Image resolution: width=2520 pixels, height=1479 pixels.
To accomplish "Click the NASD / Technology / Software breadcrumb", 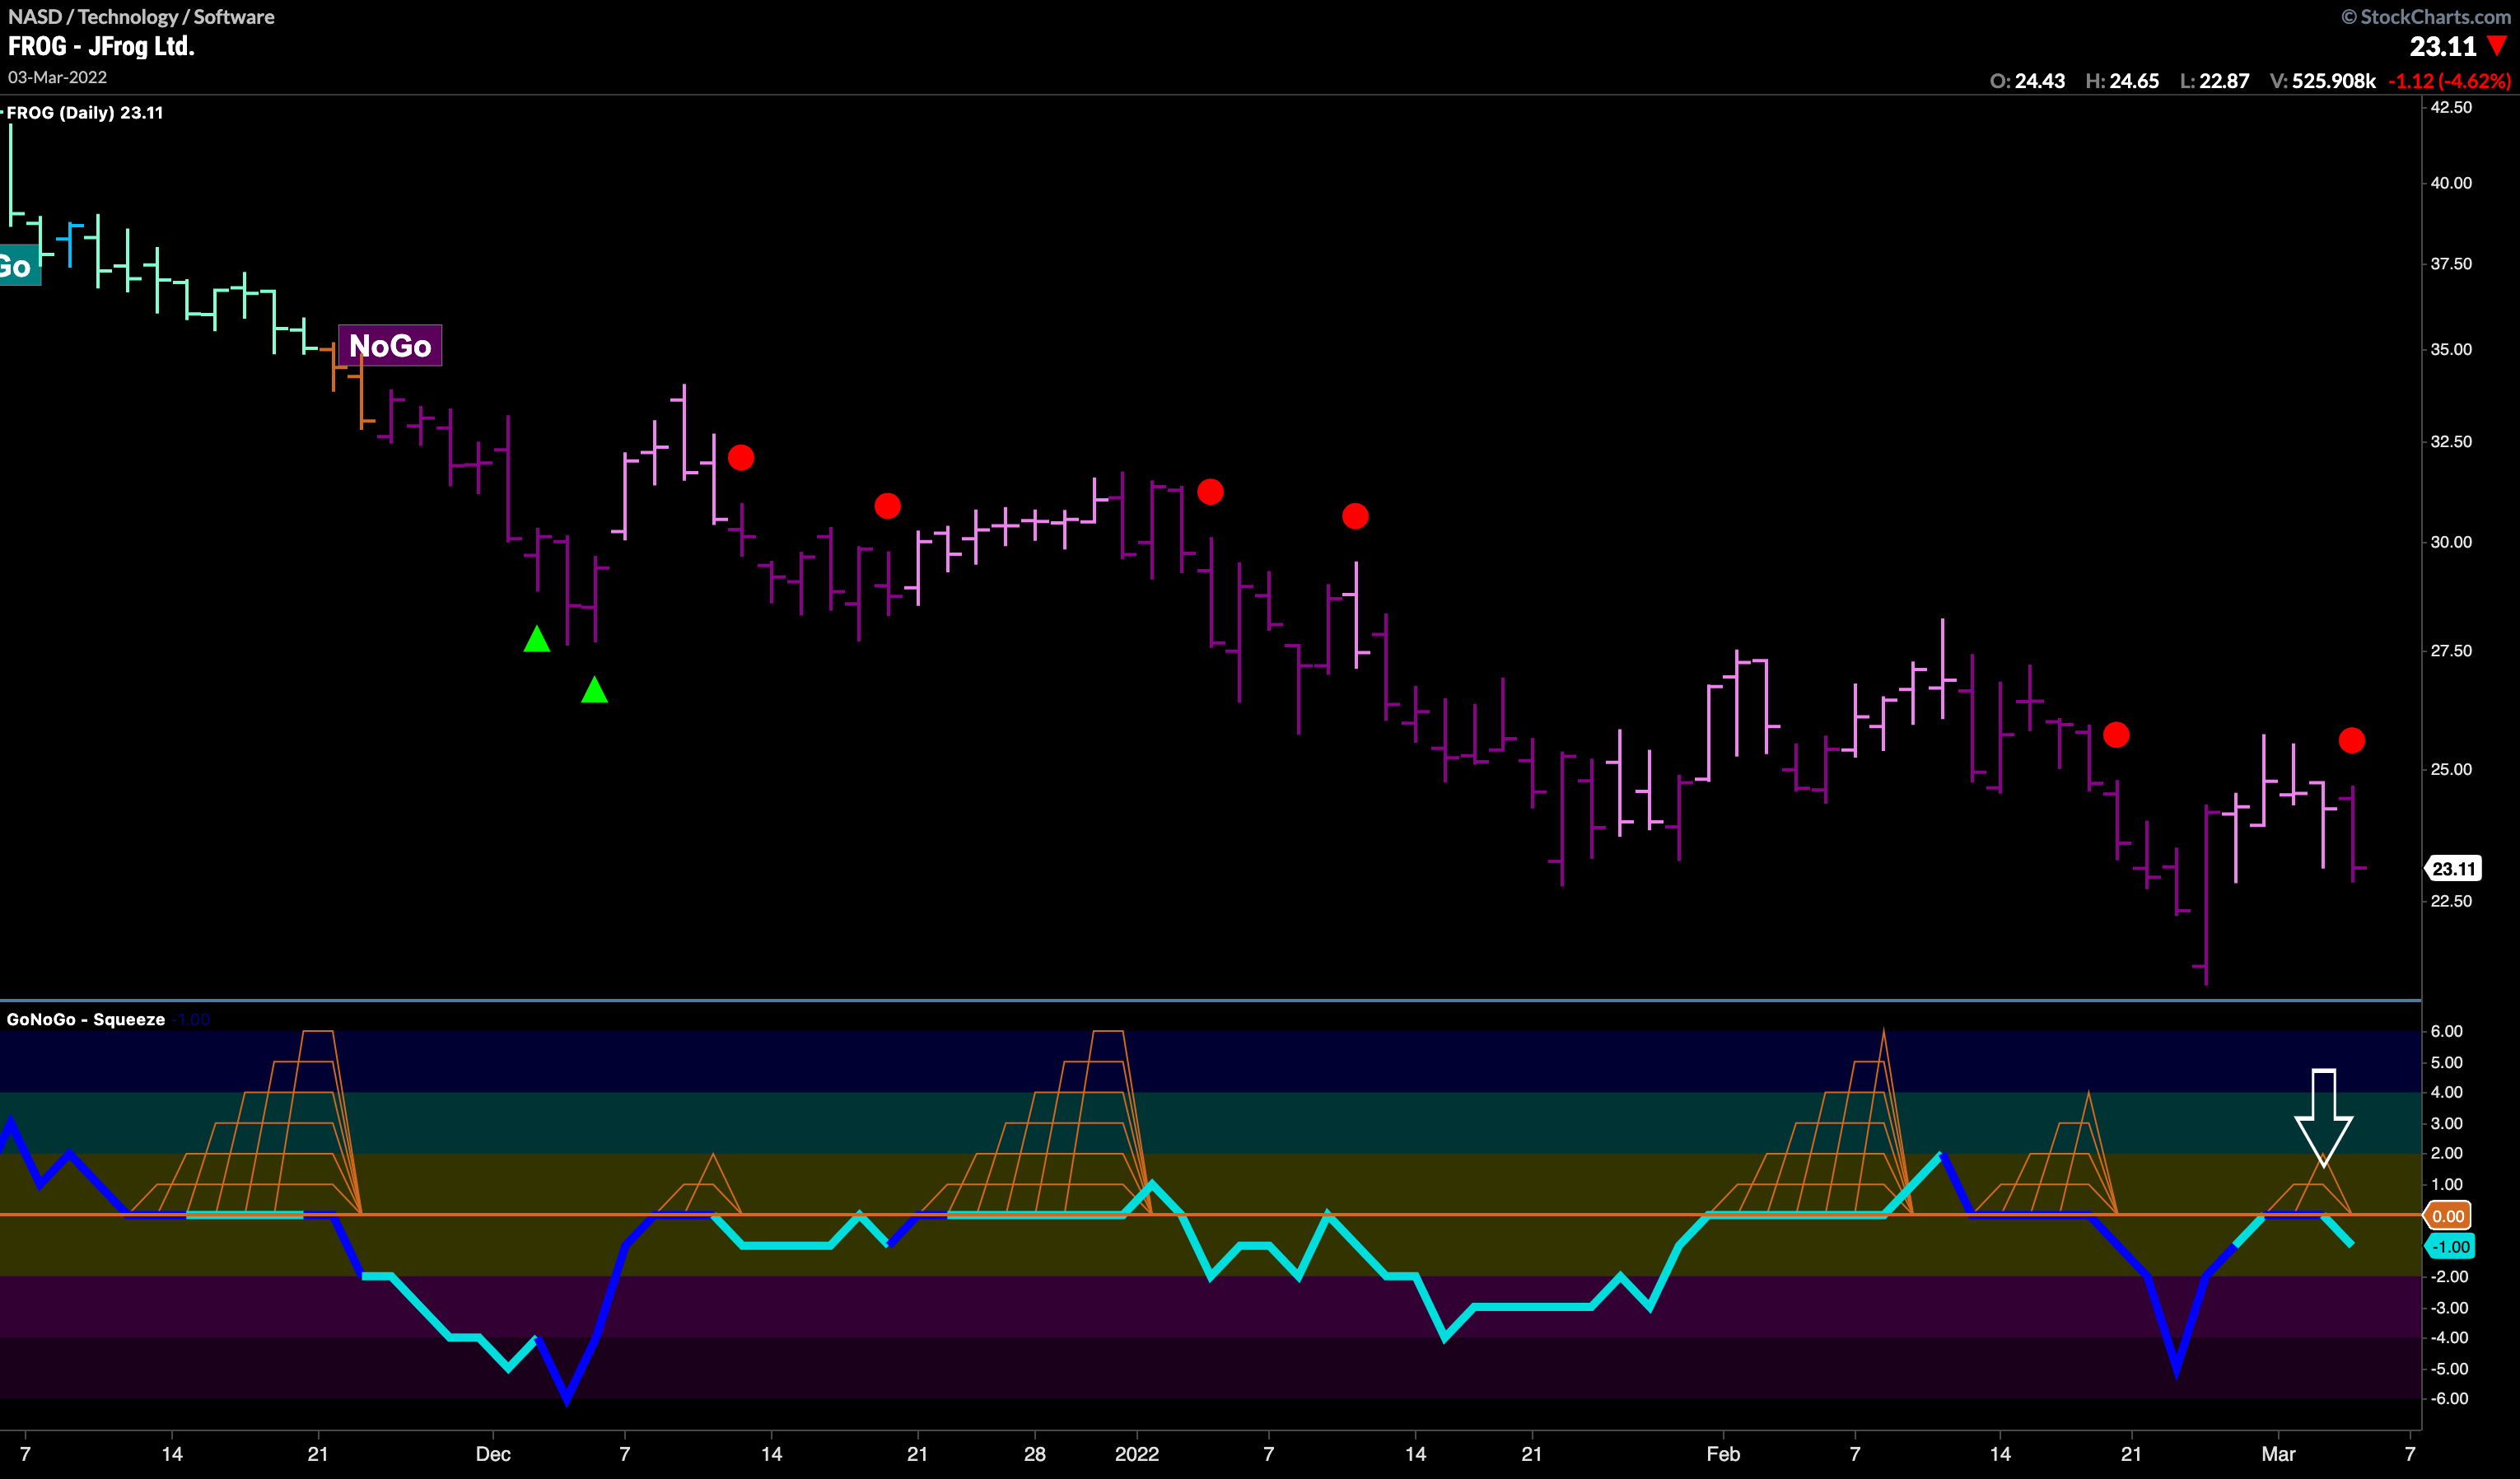I will (x=141, y=16).
